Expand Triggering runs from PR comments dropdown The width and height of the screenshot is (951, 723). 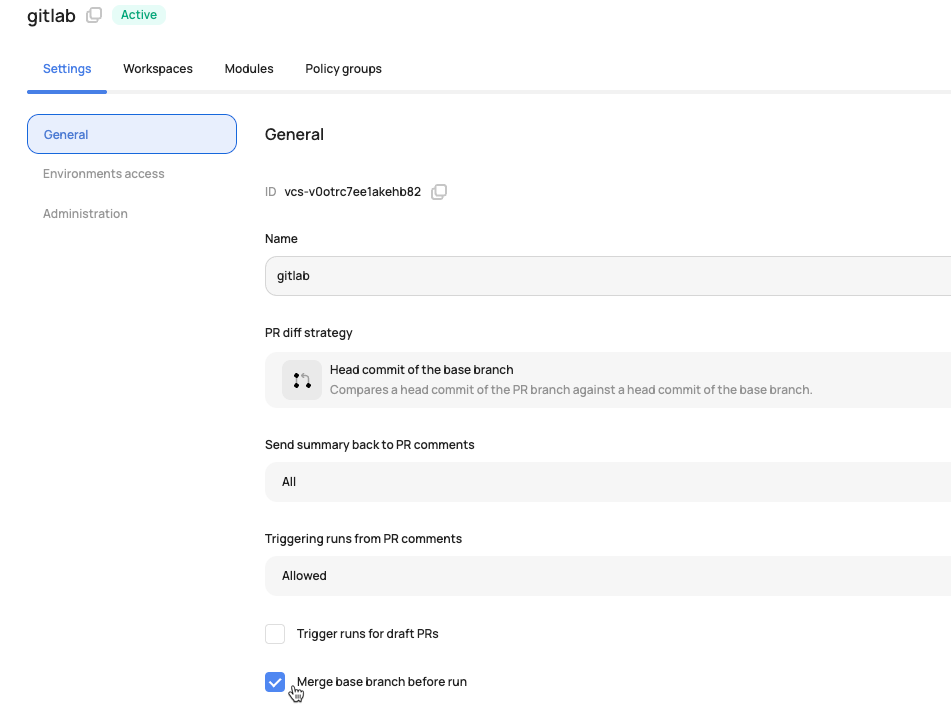coord(608,576)
